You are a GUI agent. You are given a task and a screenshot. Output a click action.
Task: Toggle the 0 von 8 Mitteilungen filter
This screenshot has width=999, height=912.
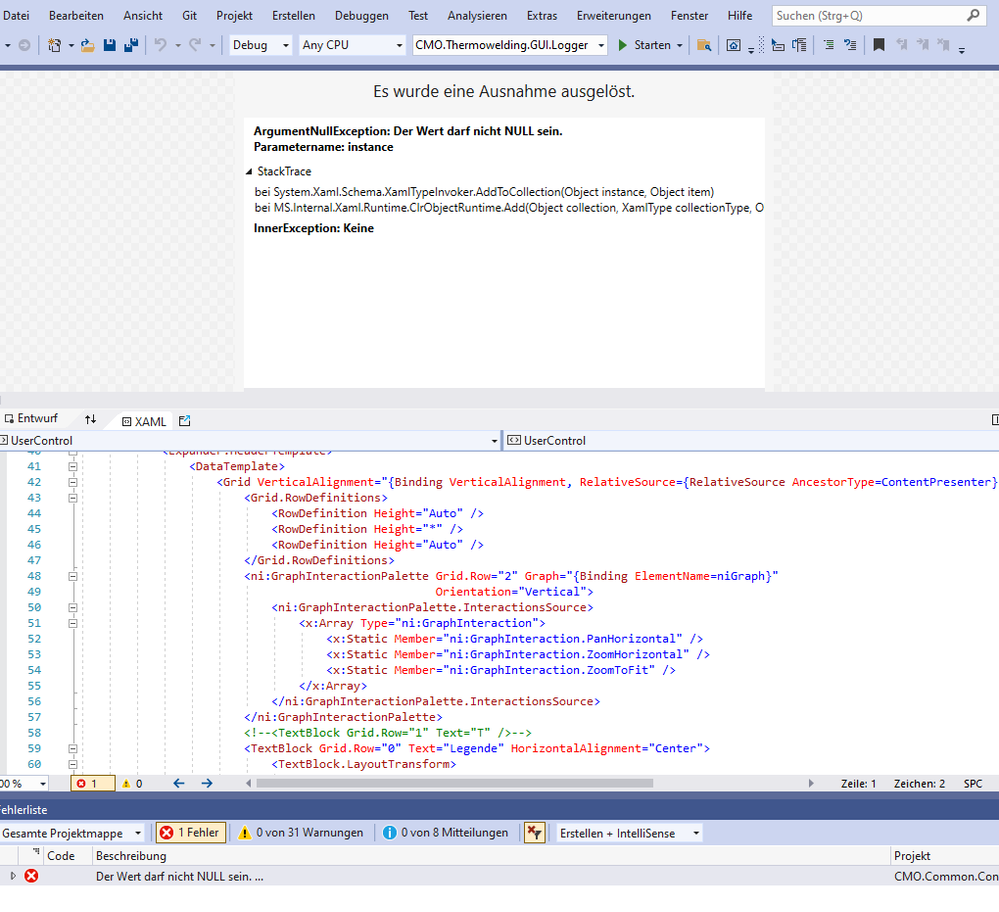446,833
